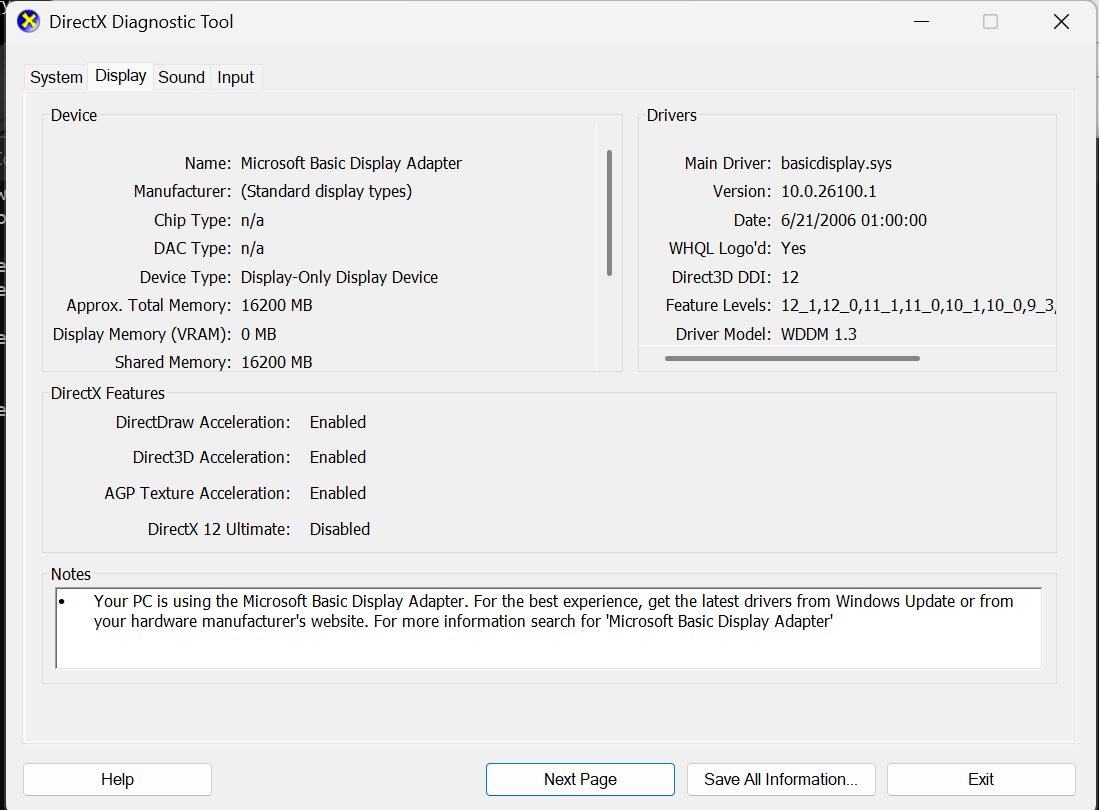The width and height of the screenshot is (1099, 810).
Task: Click the AGP Texture Acceleration 'Enabled' value
Action: point(338,493)
